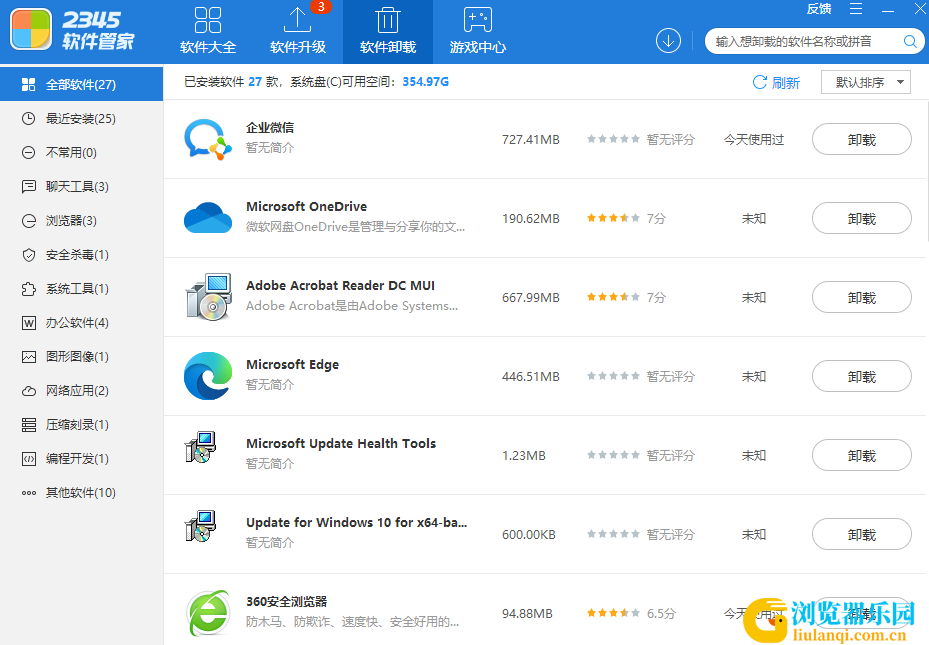This screenshot has height=645, width=929.
Task: Click the 1.23MB size value
Action: click(524, 455)
